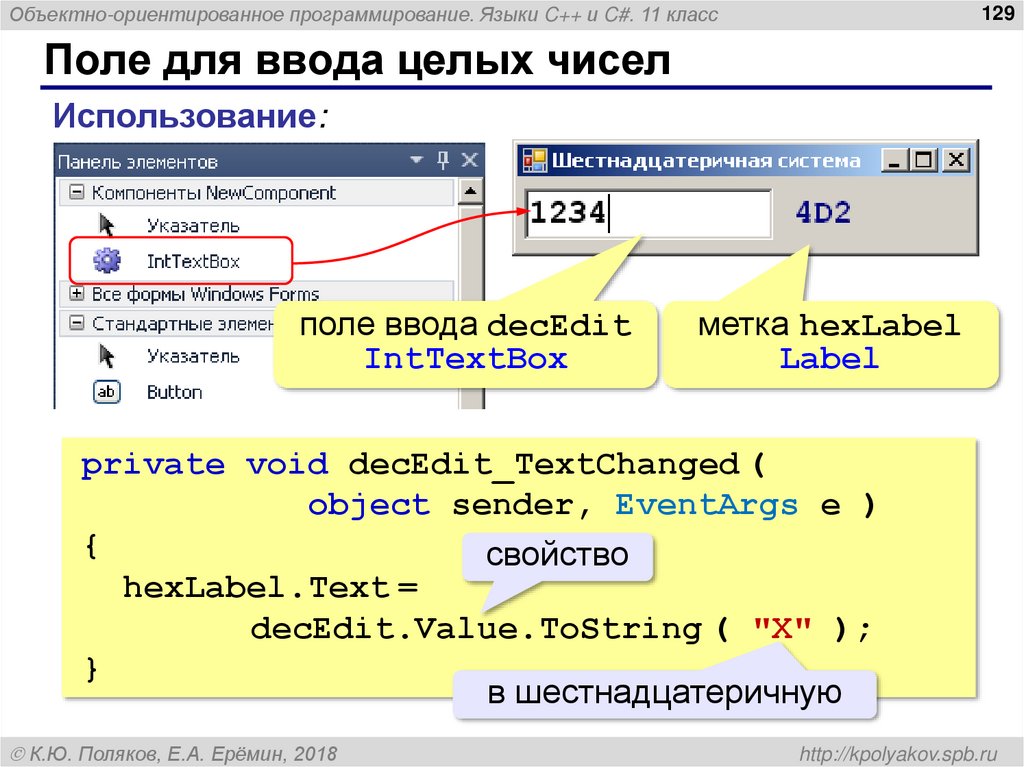Minimize the Шестнадцатеричная система window
1024x767 pixels.
coord(893,160)
